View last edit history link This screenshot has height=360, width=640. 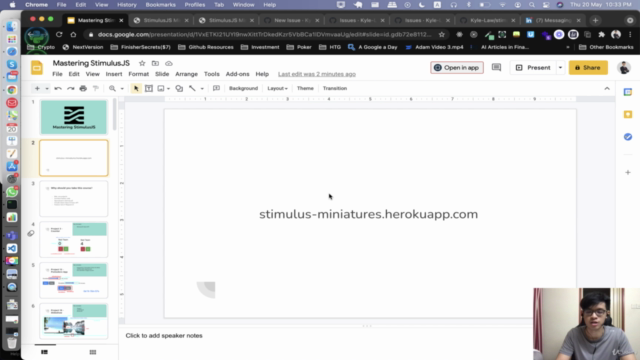[317, 74]
